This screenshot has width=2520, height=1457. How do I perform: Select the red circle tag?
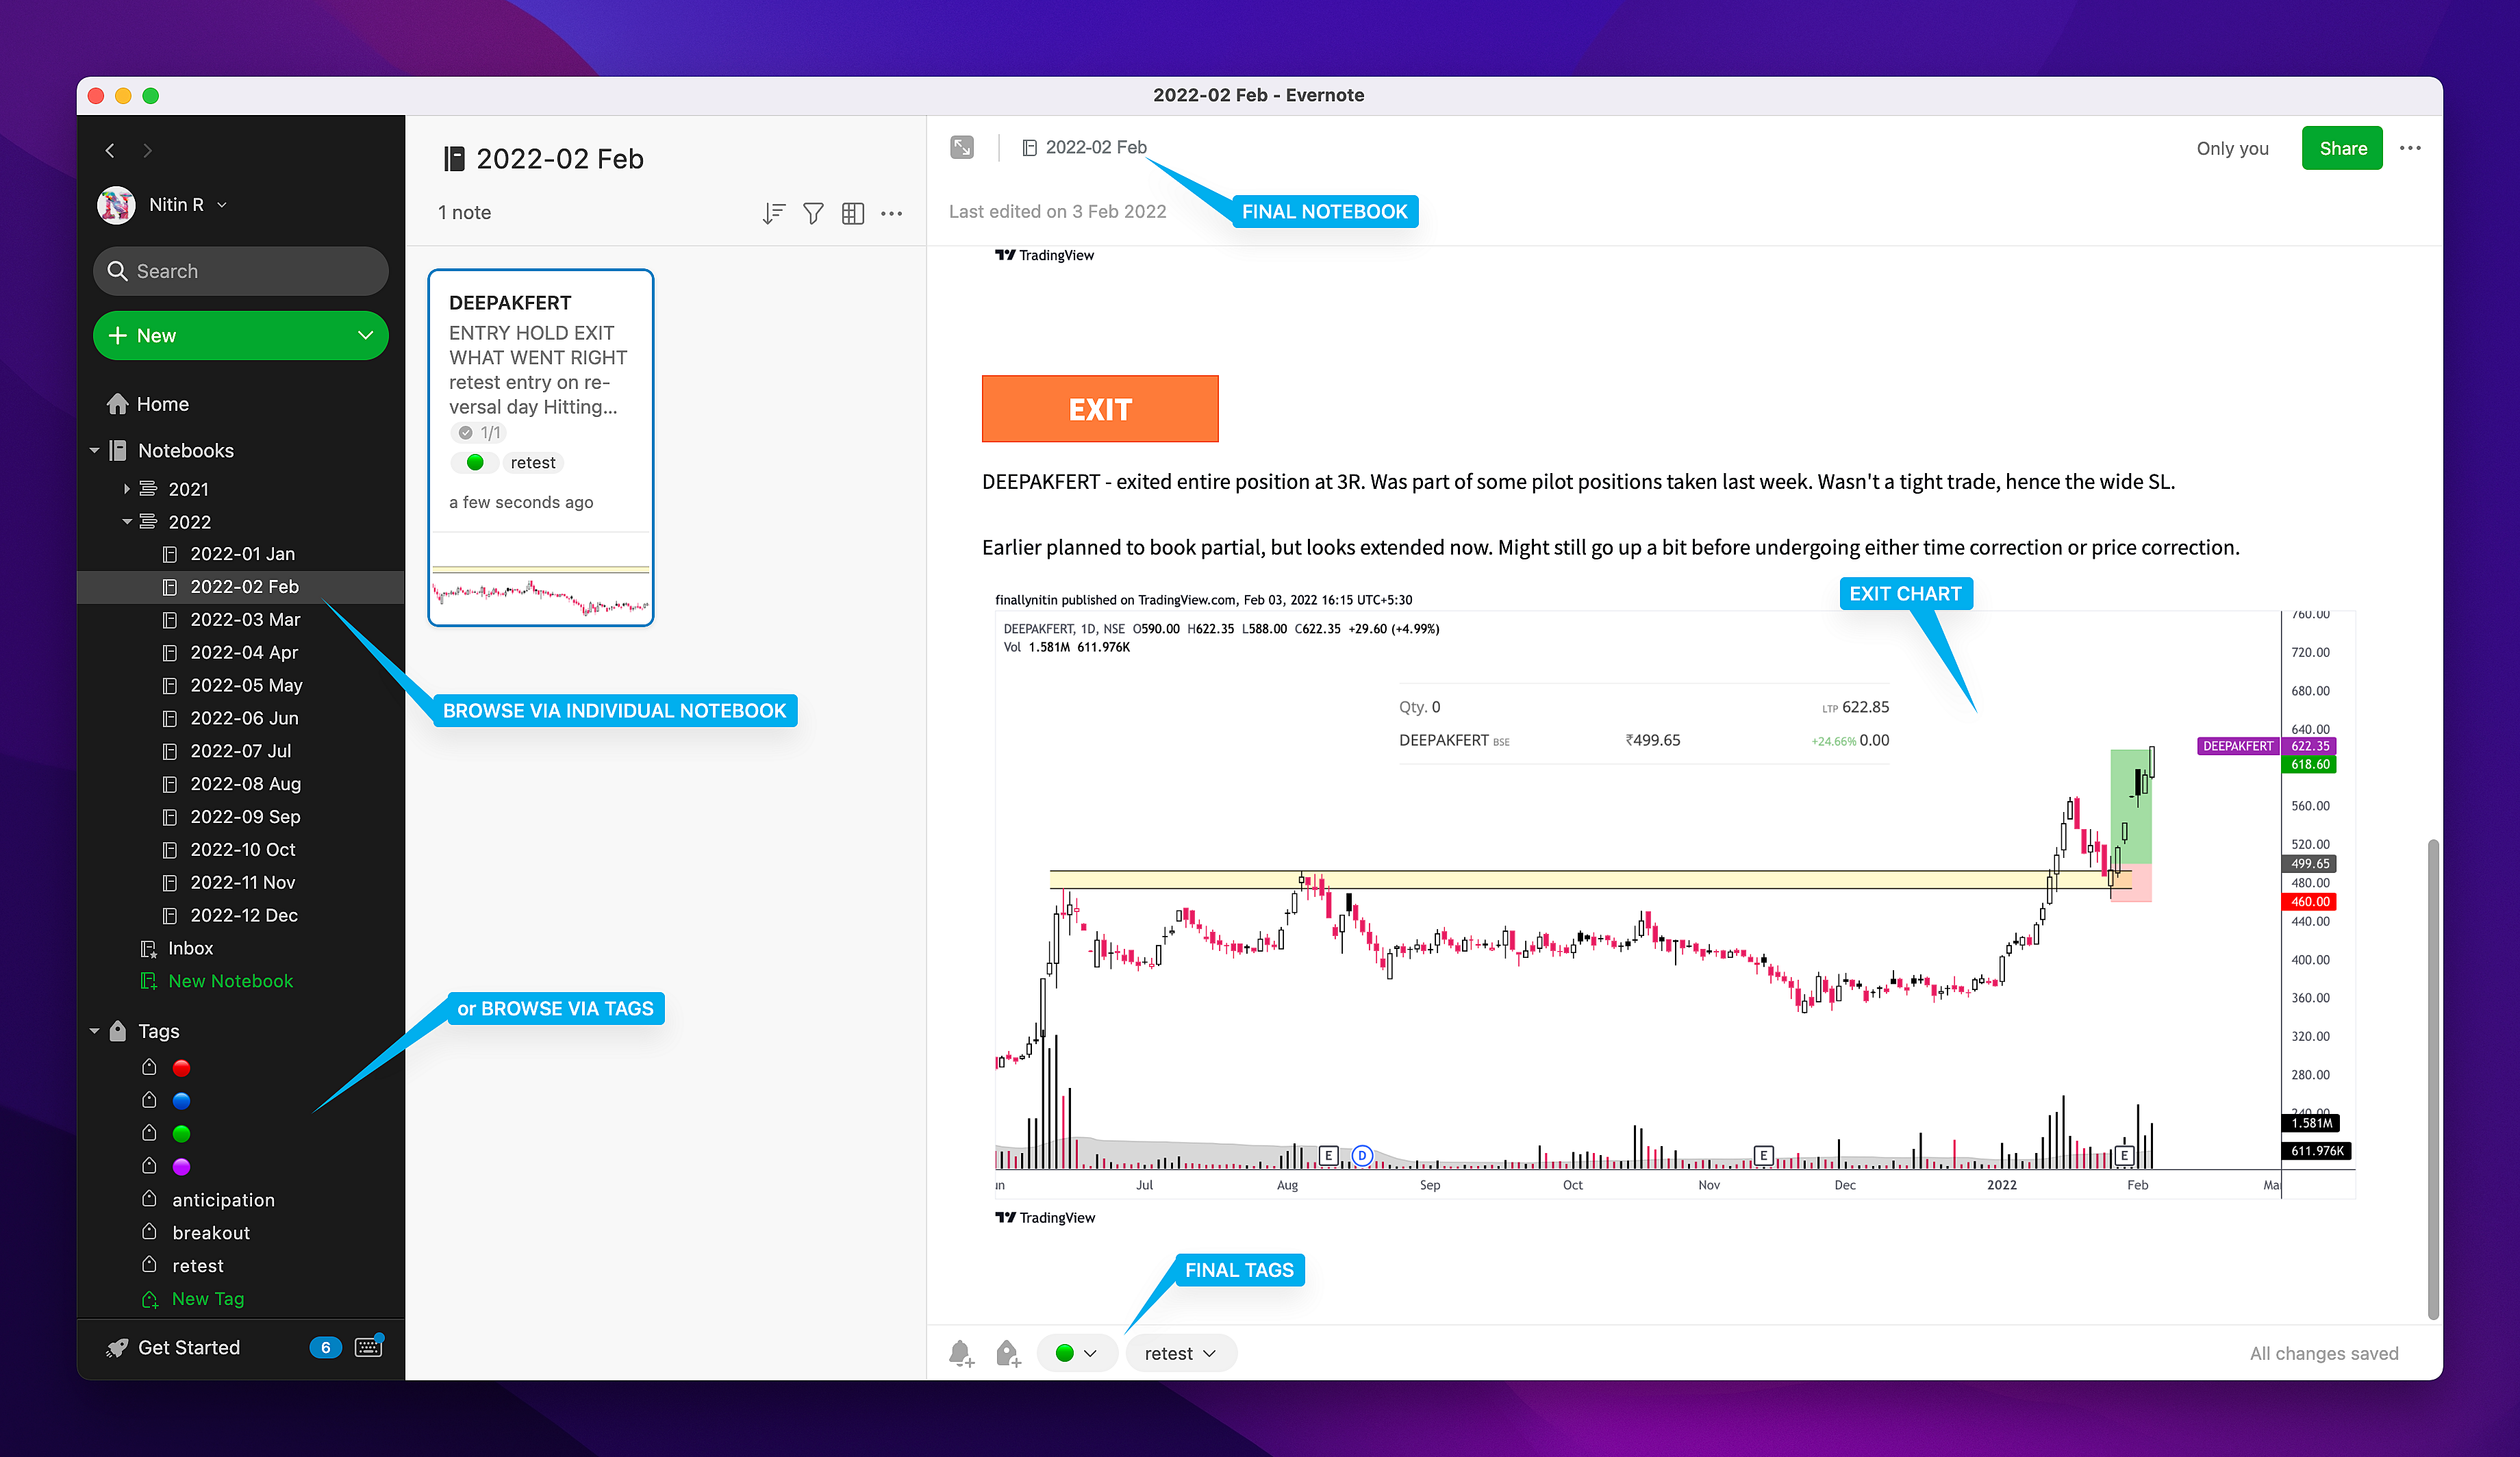181,1067
